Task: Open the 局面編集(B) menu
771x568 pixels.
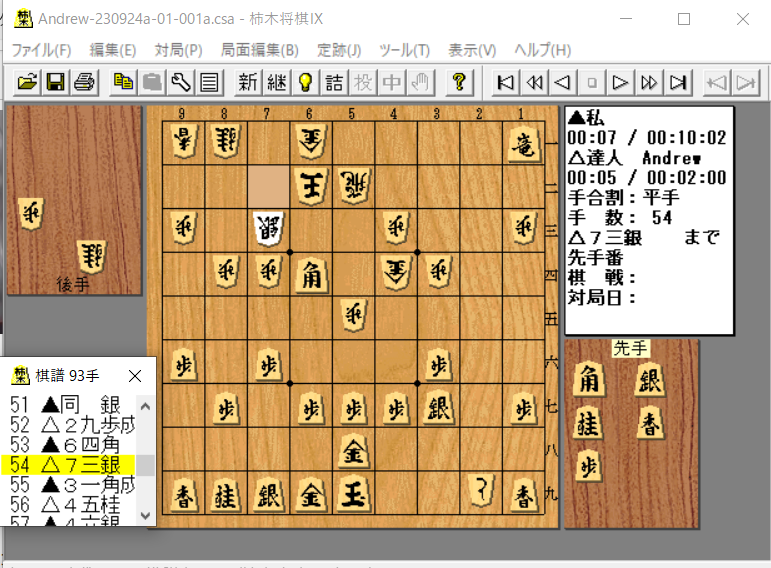Action: click(x=259, y=50)
